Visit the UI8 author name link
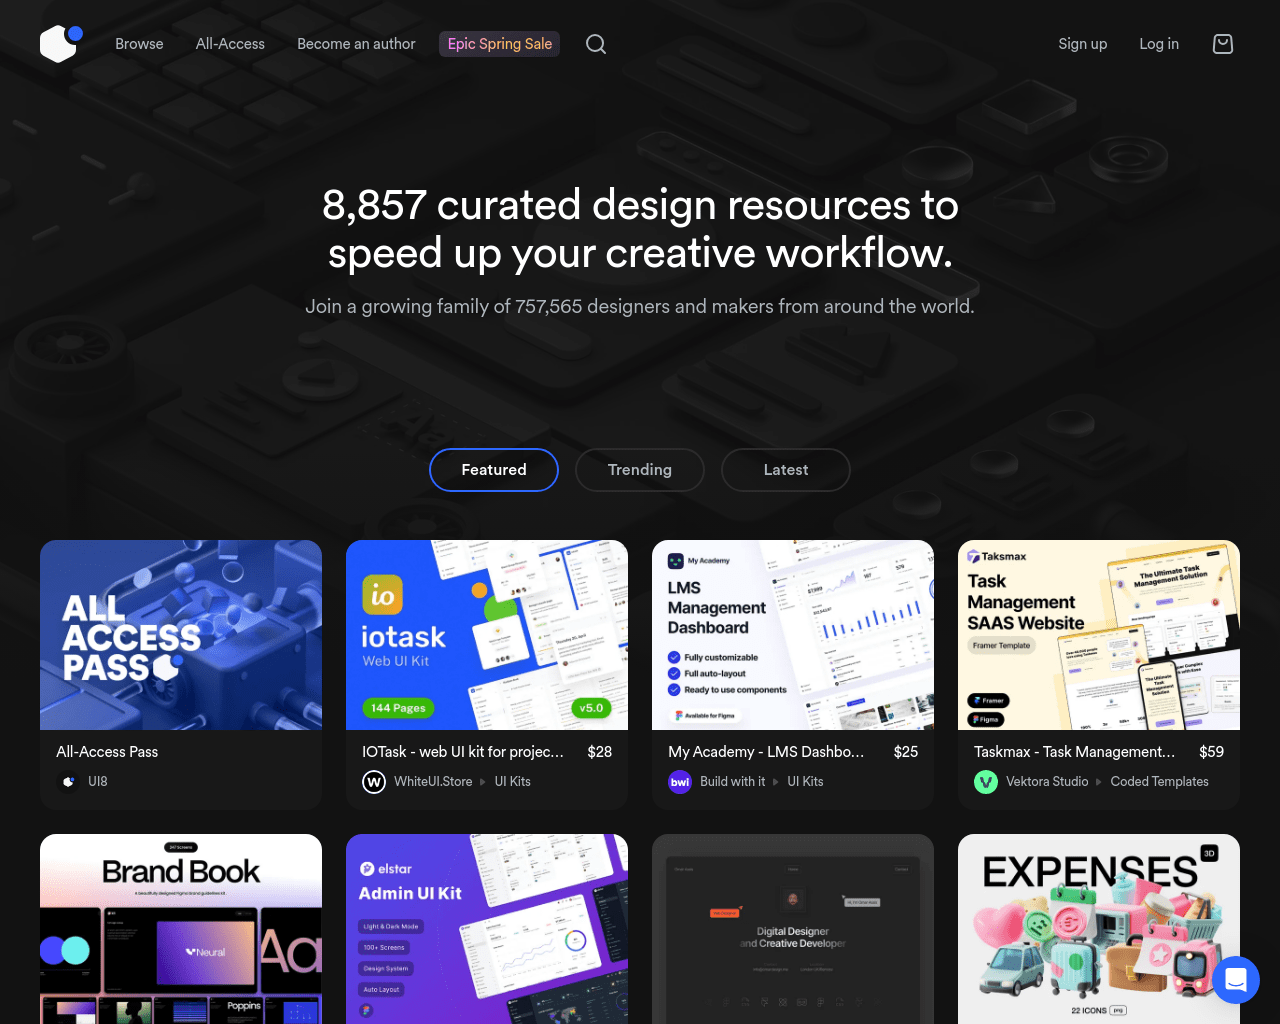 click(x=98, y=782)
